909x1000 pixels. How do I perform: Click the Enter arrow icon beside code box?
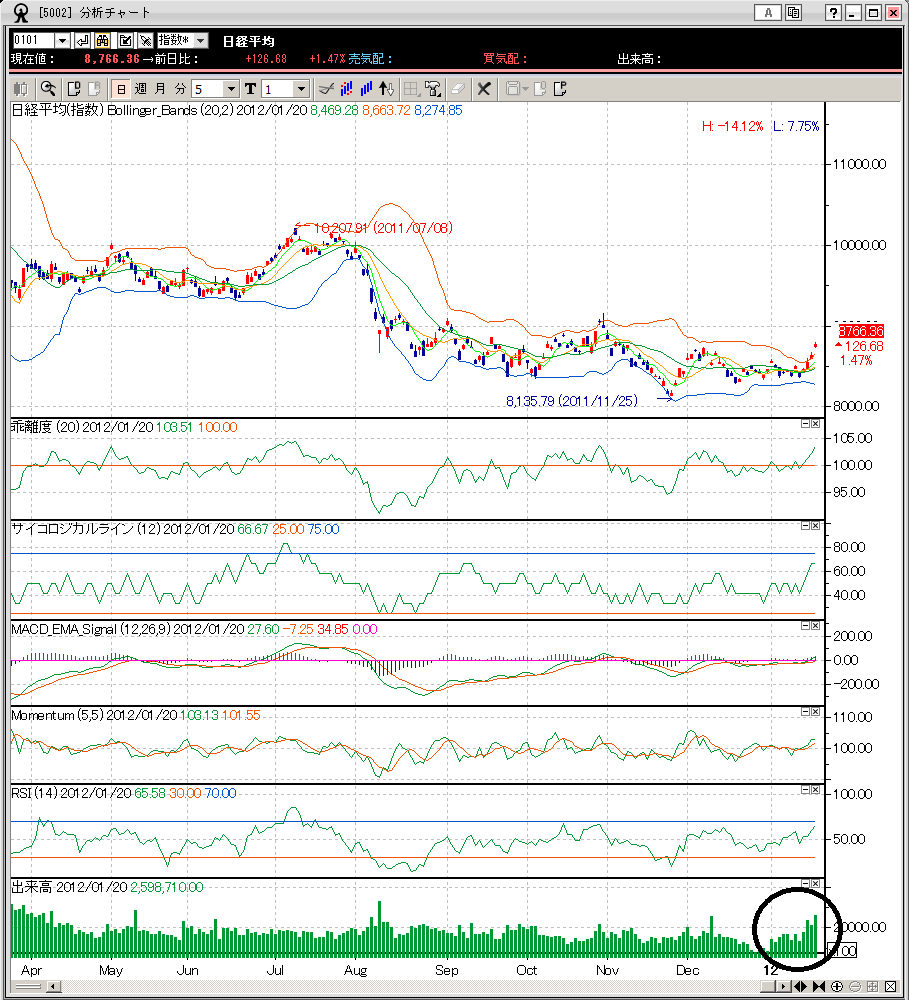click(82, 40)
